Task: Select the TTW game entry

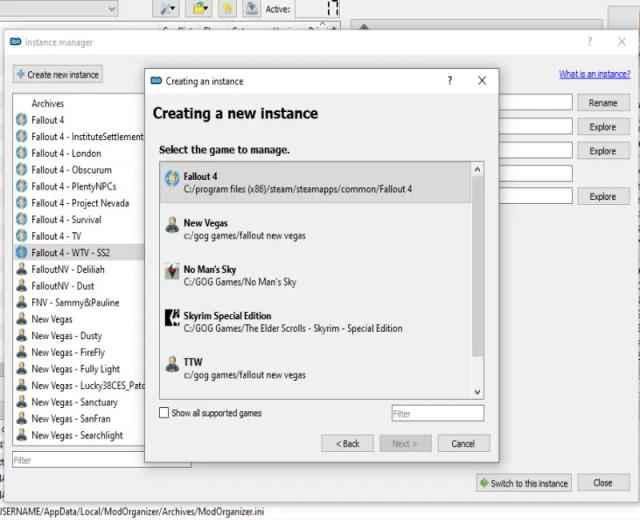Action: coord(315,368)
